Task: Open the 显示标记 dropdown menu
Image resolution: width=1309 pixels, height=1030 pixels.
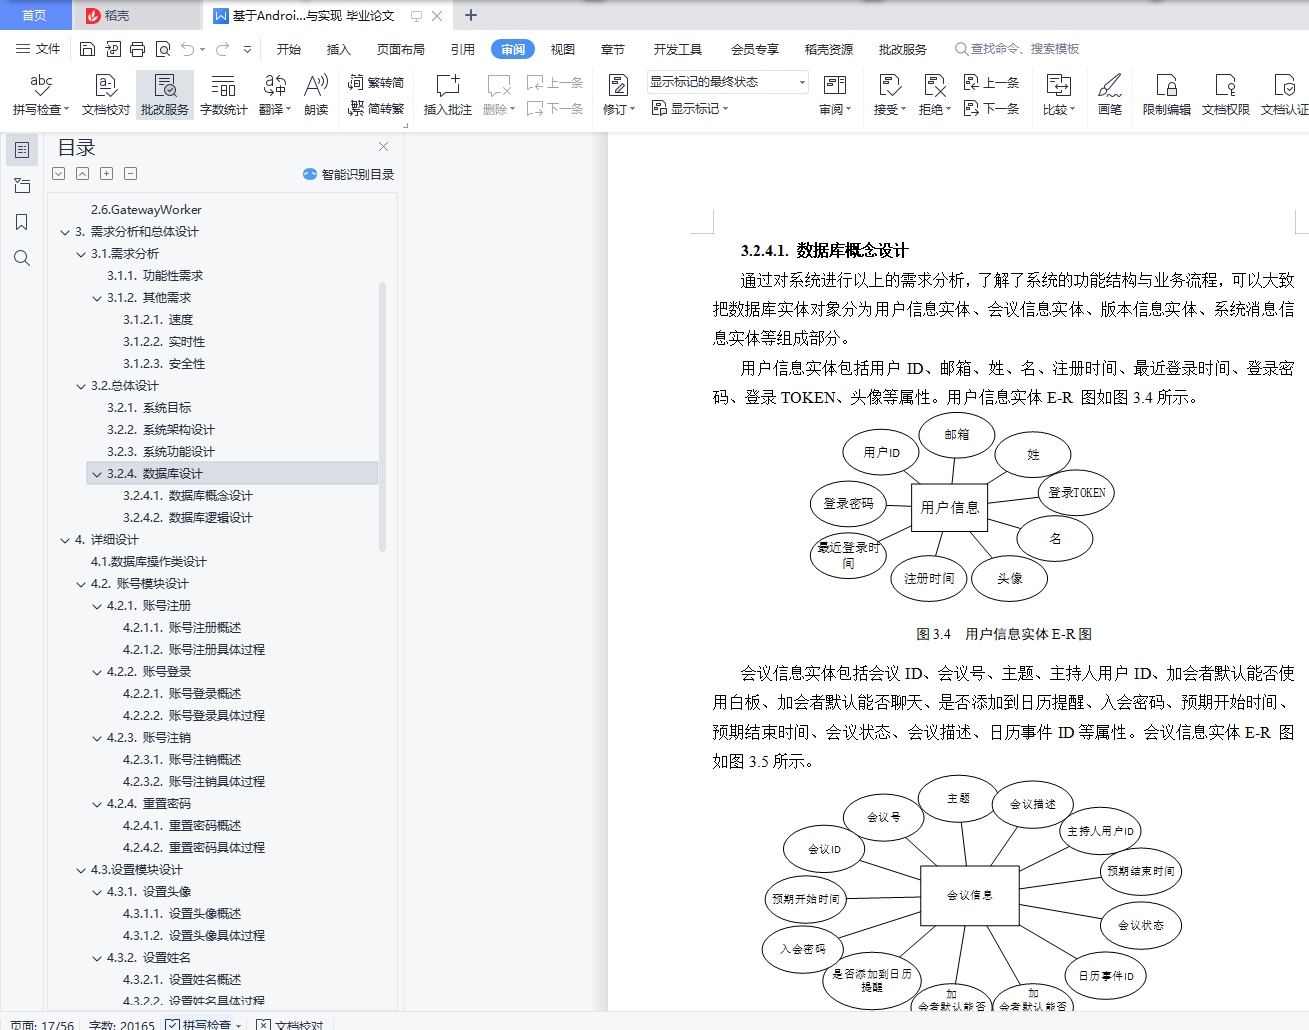Action: (x=690, y=108)
